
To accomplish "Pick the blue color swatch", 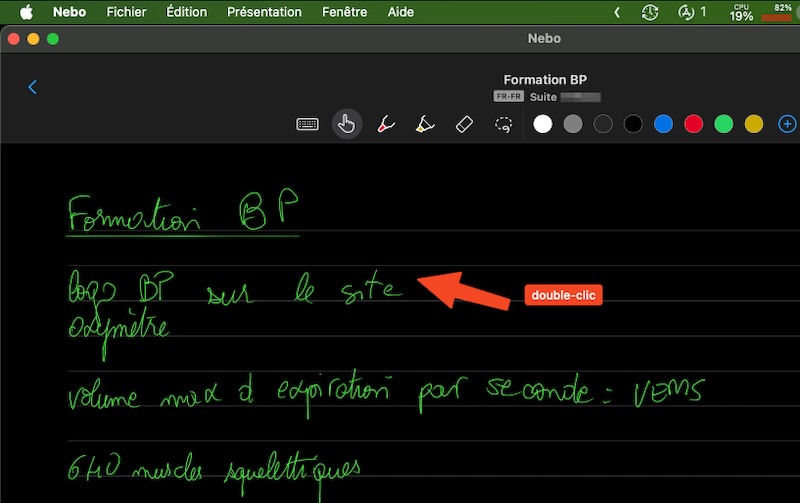I will coord(663,124).
